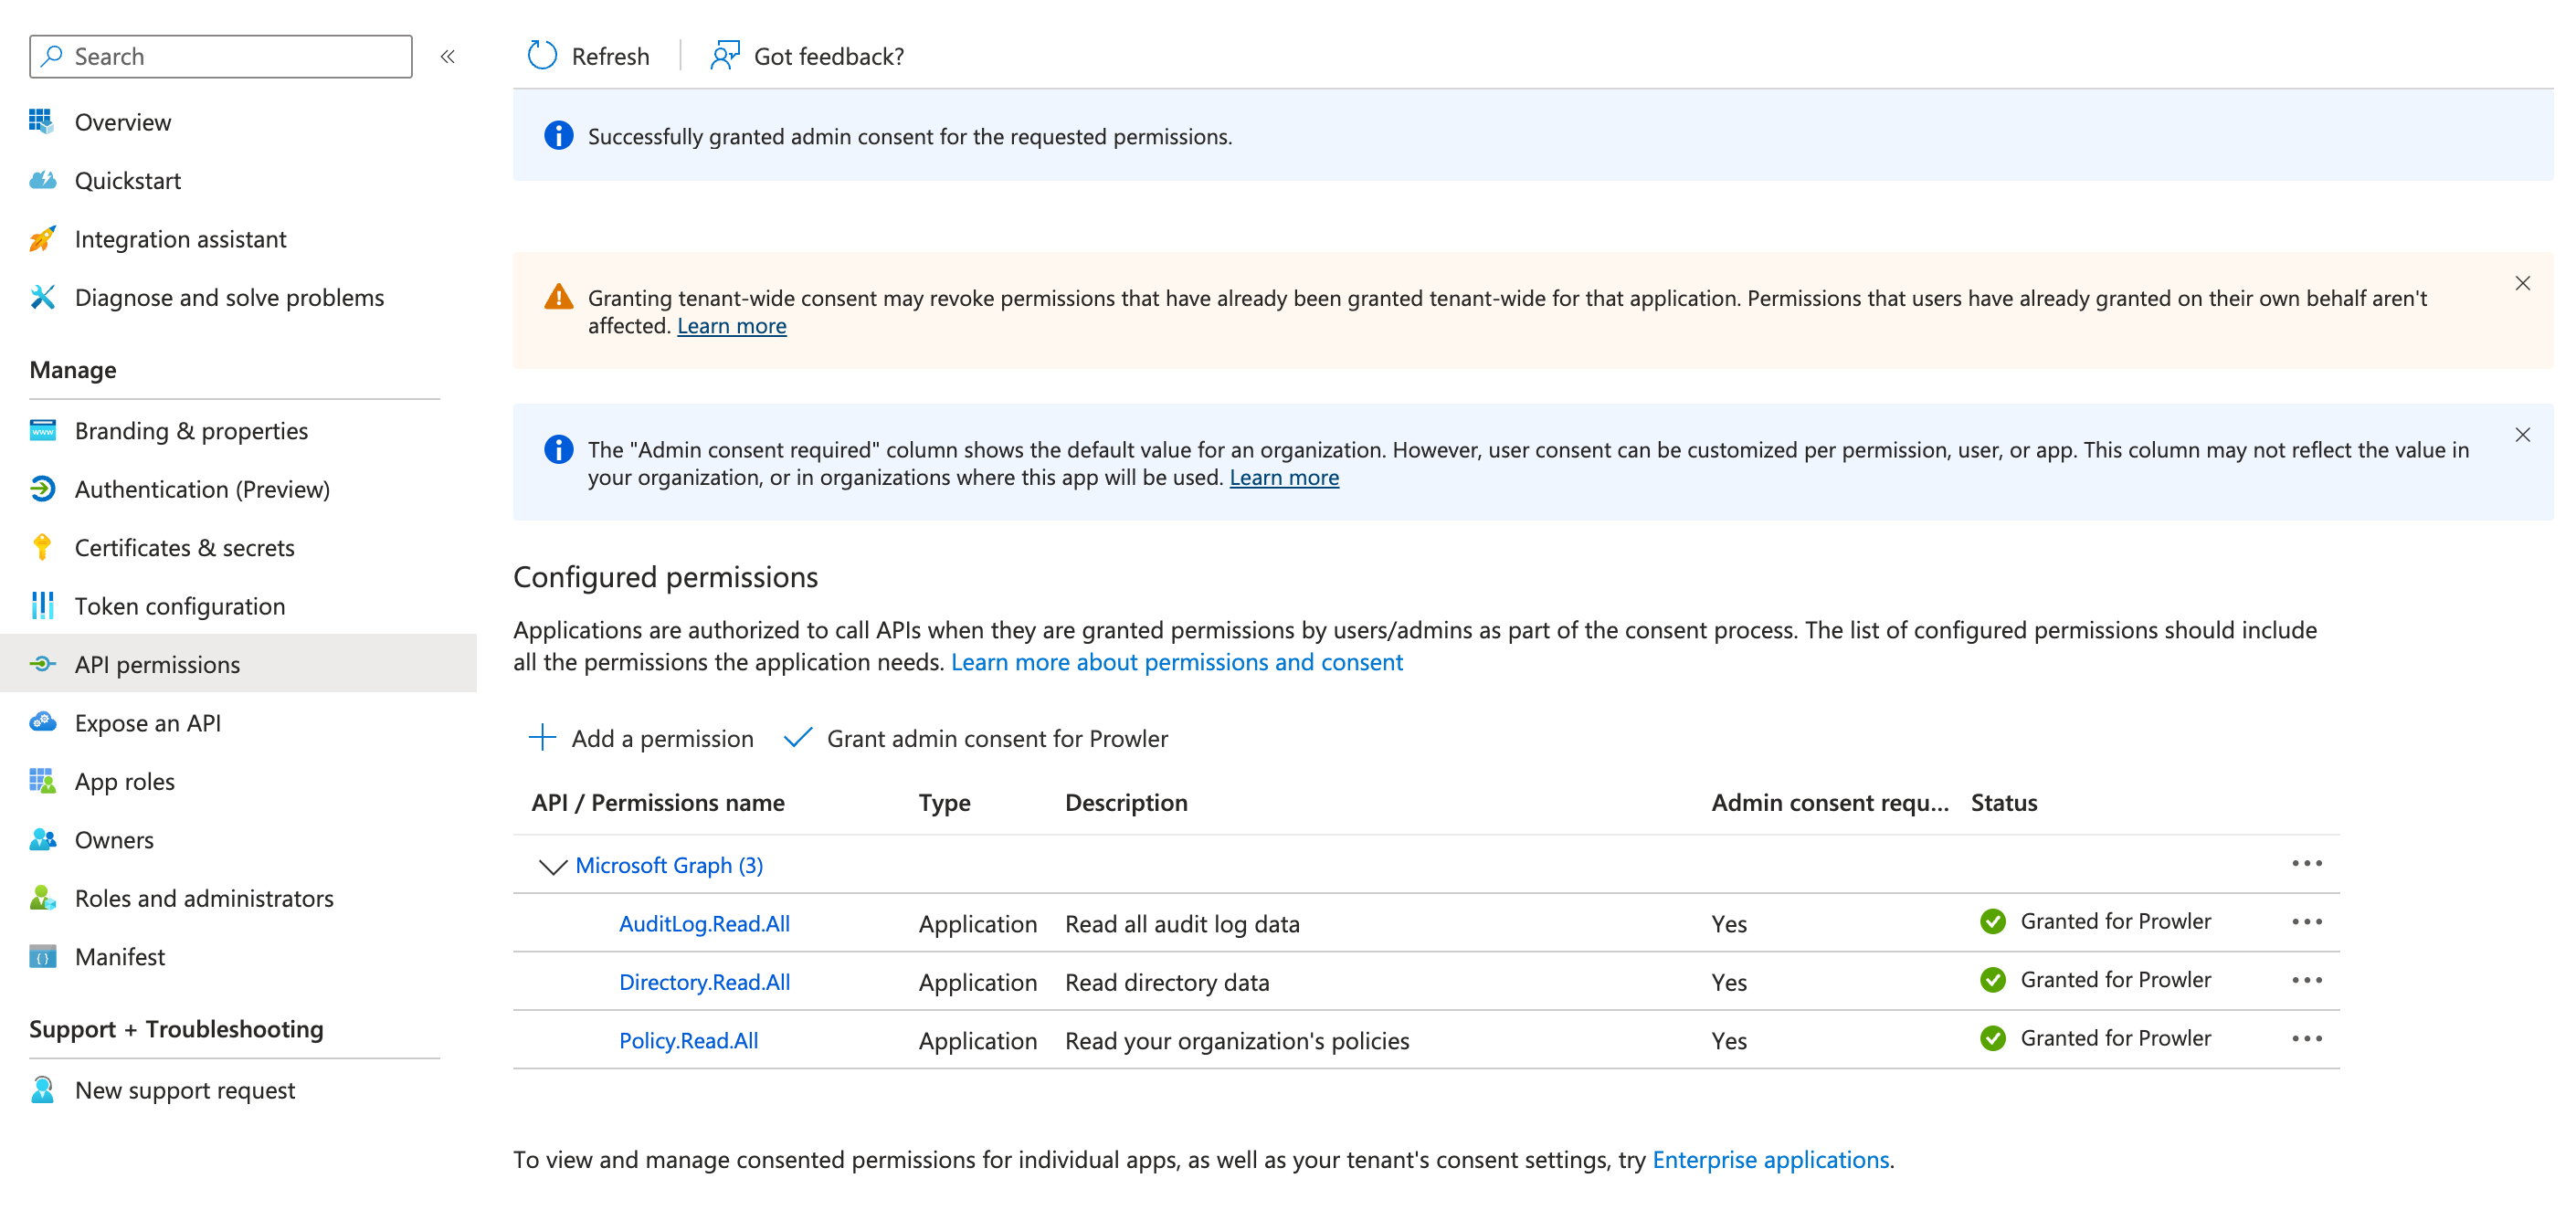Select the Manifest icon
Viewport: 2576px width, 1231px height.
click(x=42, y=956)
